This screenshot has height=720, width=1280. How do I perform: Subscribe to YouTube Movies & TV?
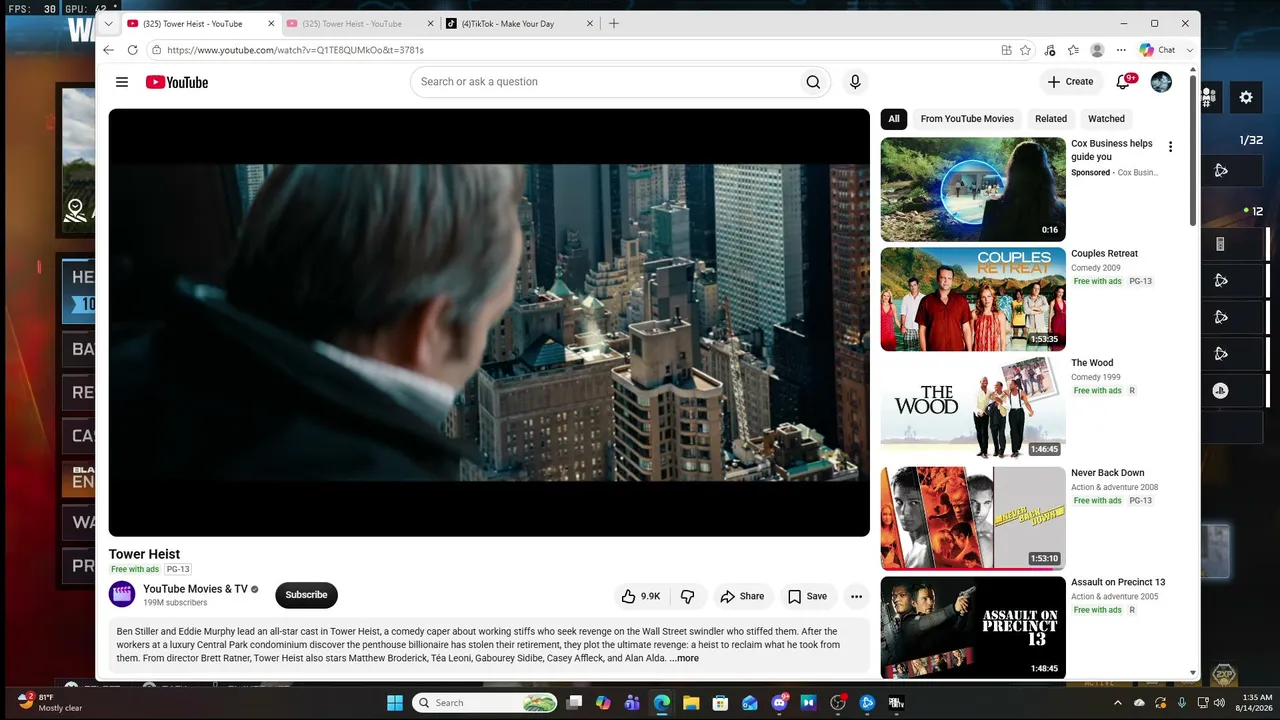click(306, 595)
